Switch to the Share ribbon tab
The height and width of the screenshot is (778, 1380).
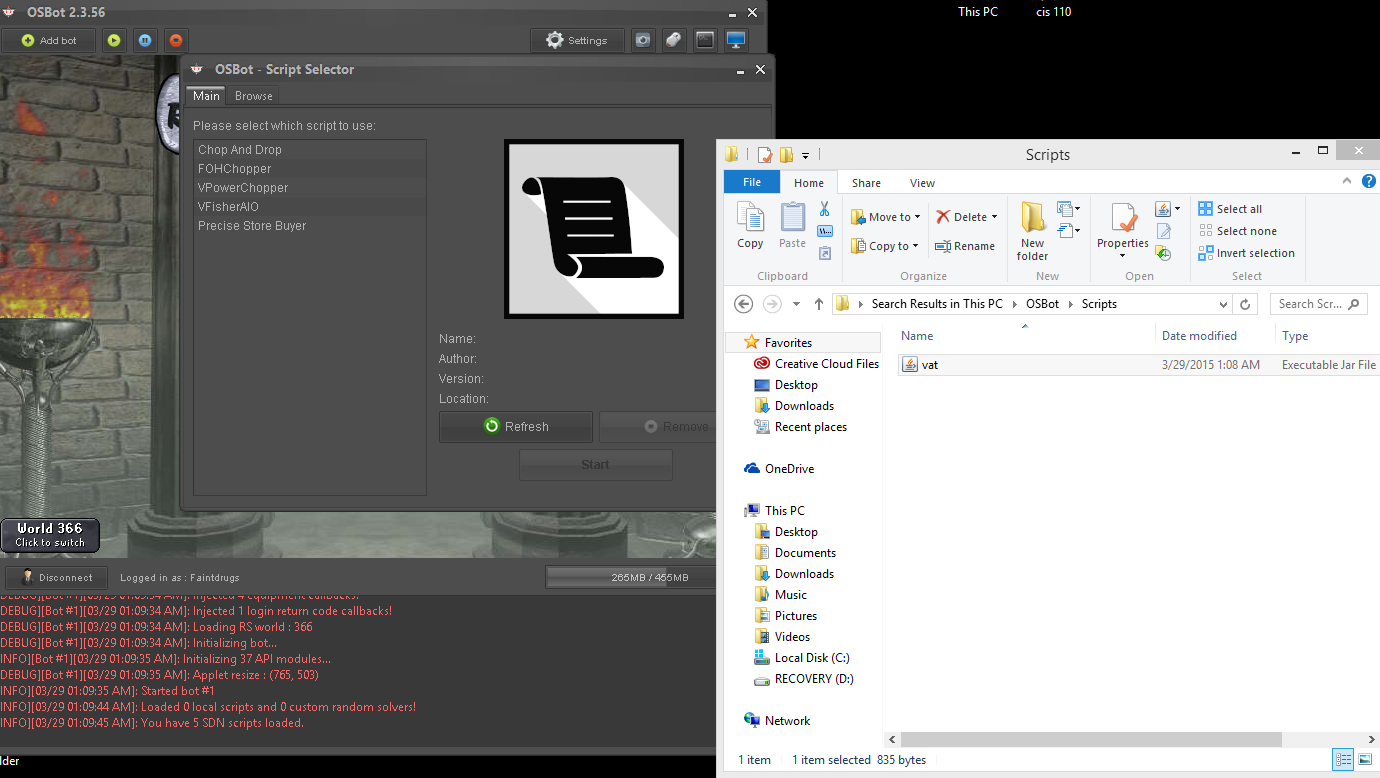pyautogui.click(x=866, y=183)
